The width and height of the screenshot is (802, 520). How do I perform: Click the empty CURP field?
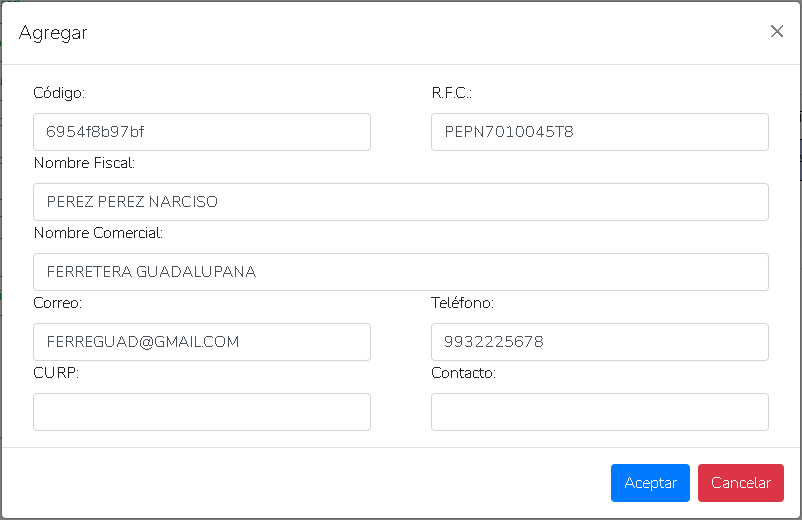tap(201, 412)
